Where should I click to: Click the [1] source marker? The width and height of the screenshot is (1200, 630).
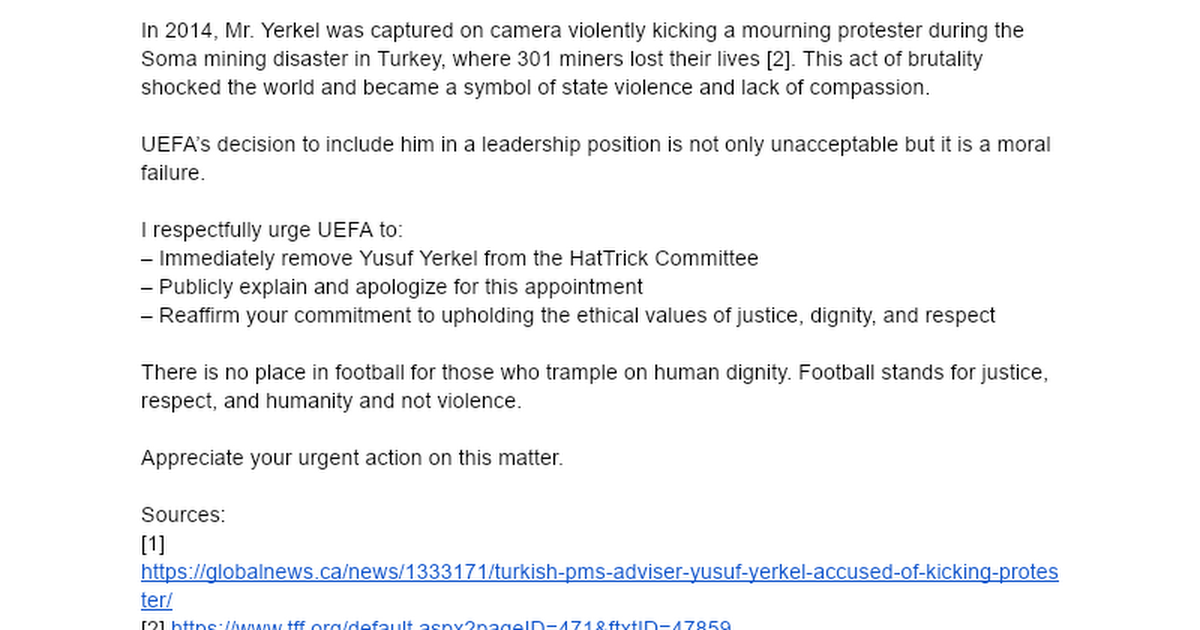click(x=153, y=544)
